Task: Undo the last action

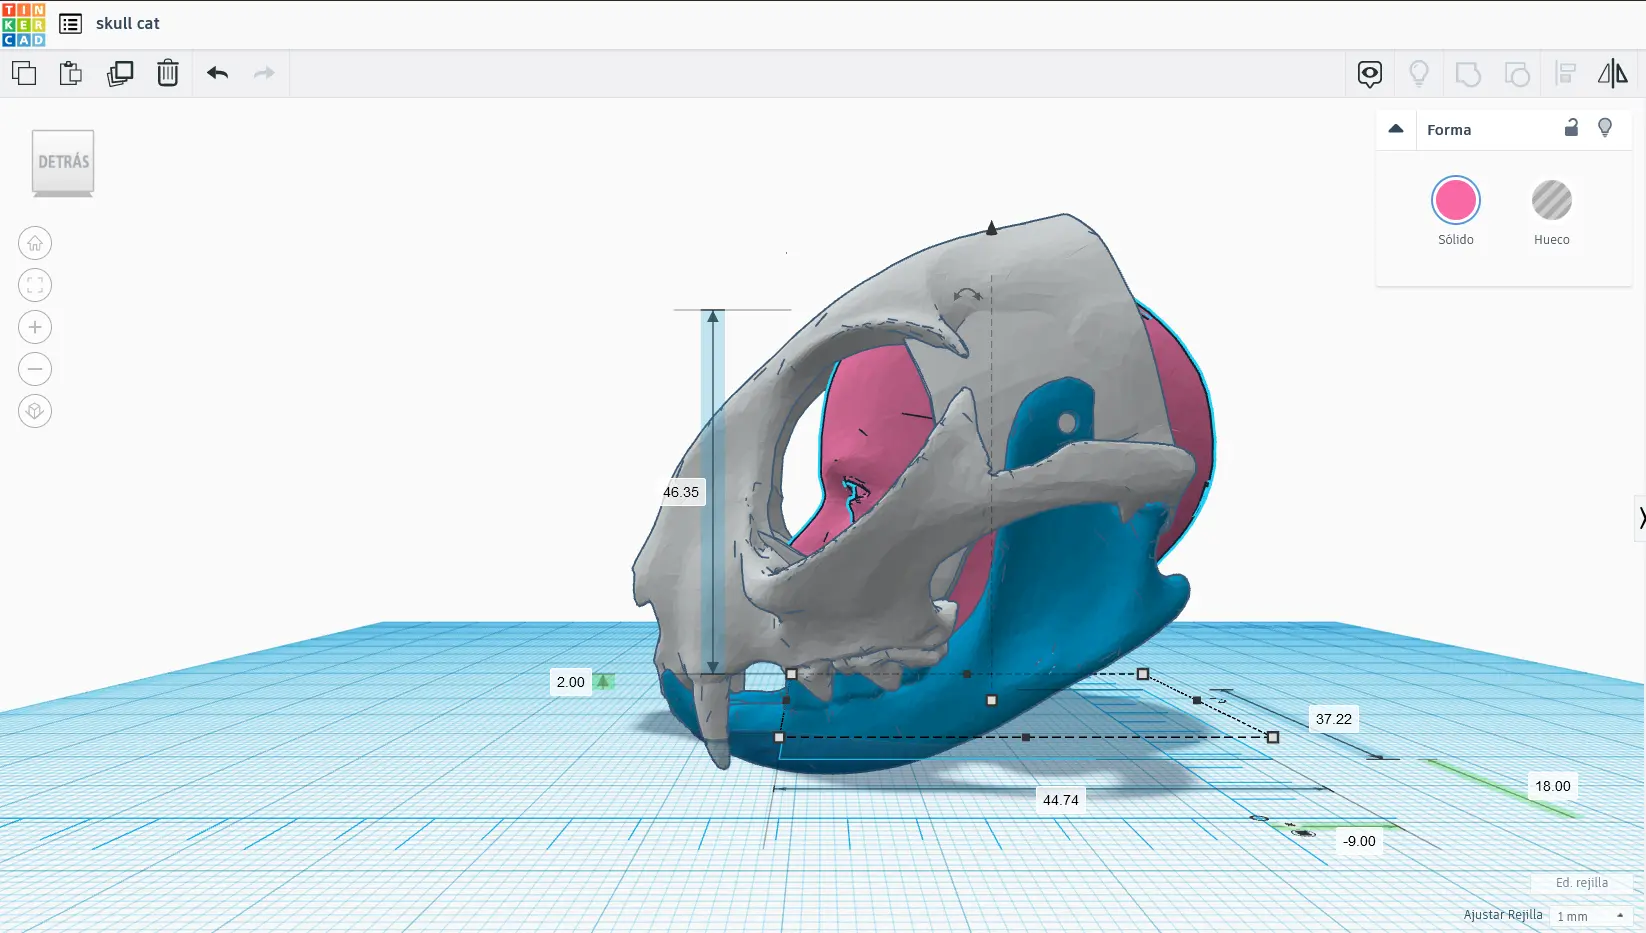Action: 218,73
